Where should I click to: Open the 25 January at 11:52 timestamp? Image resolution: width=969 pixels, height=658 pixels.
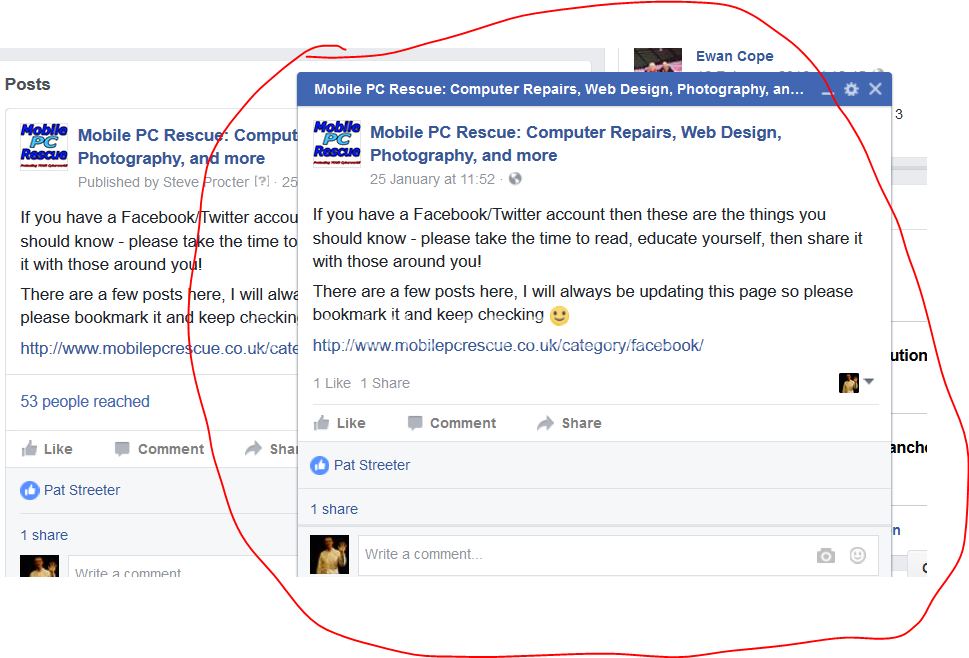coord(433,179)
